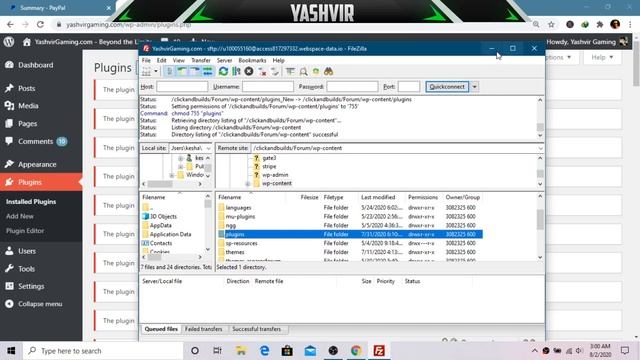Open Chrome from the Windows taskbar
Image resolution: width=640 pixels, height=360 pixels.
(x=356, y=351)
